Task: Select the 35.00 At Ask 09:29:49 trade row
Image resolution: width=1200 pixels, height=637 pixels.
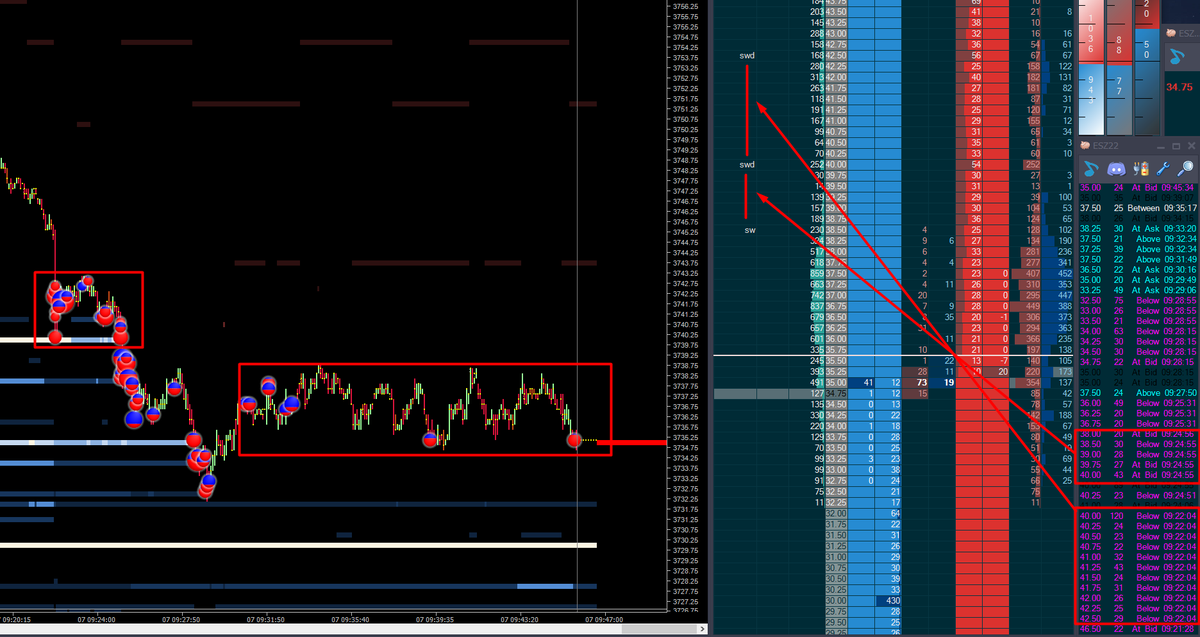Action: [x=1137, y=281]
